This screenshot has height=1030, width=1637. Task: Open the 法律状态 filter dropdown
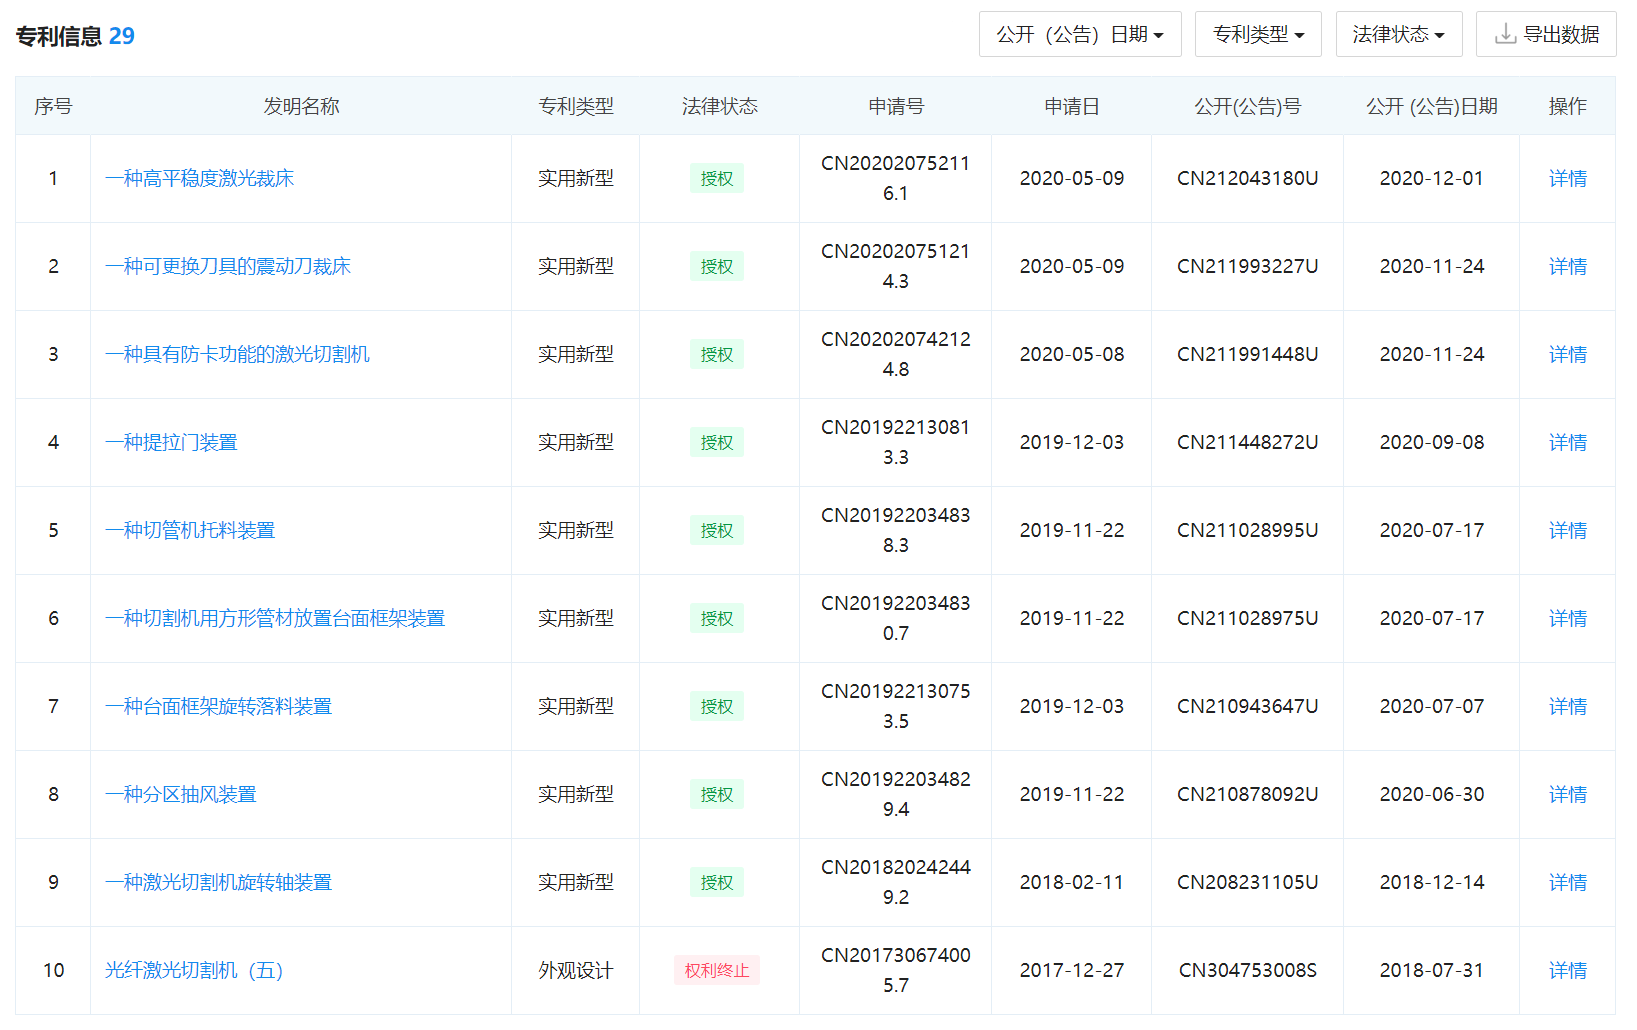1398,35
